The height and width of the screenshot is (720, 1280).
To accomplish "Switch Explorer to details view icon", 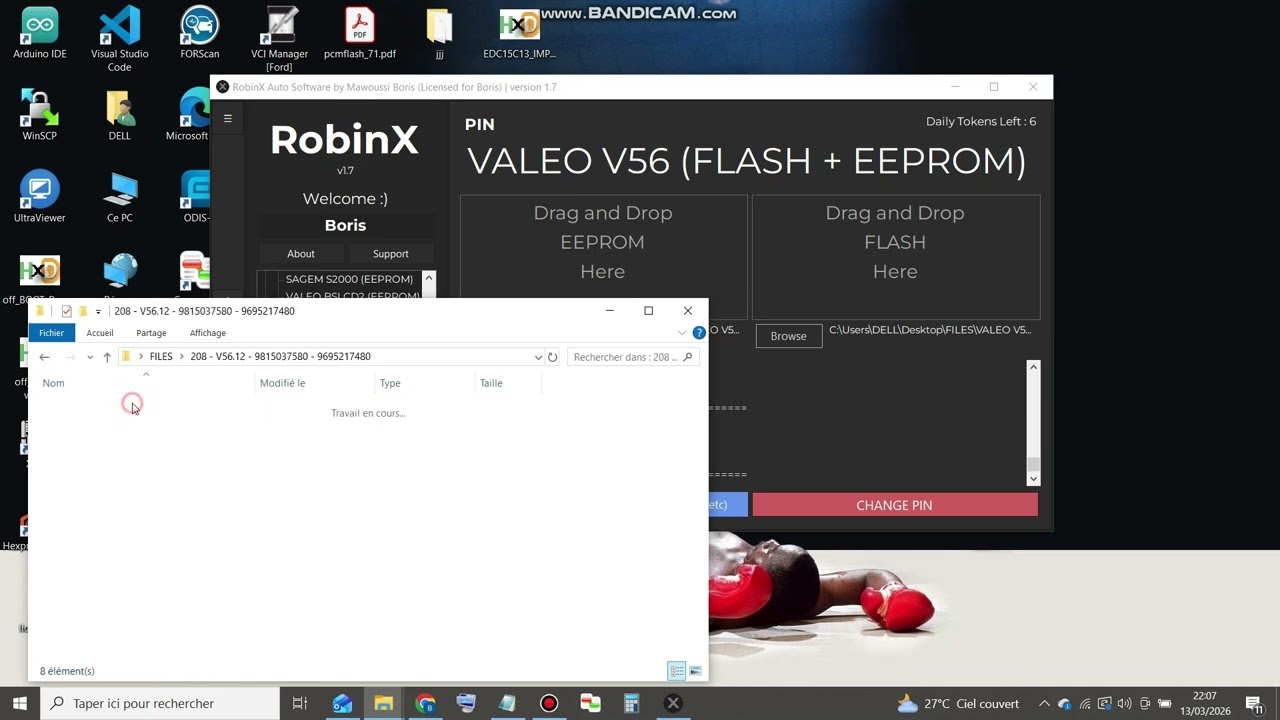I will click(x=677, y=671).
